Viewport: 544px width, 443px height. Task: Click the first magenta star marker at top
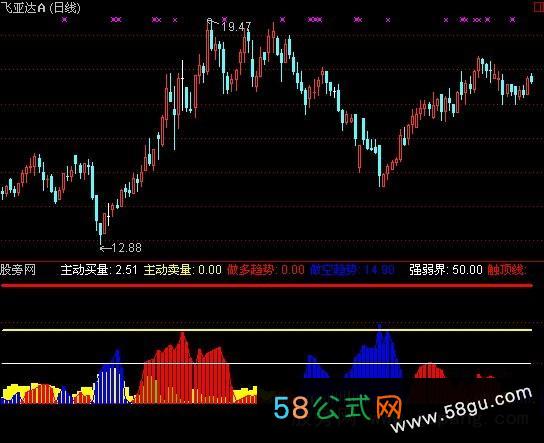click(x=65, y=20)
